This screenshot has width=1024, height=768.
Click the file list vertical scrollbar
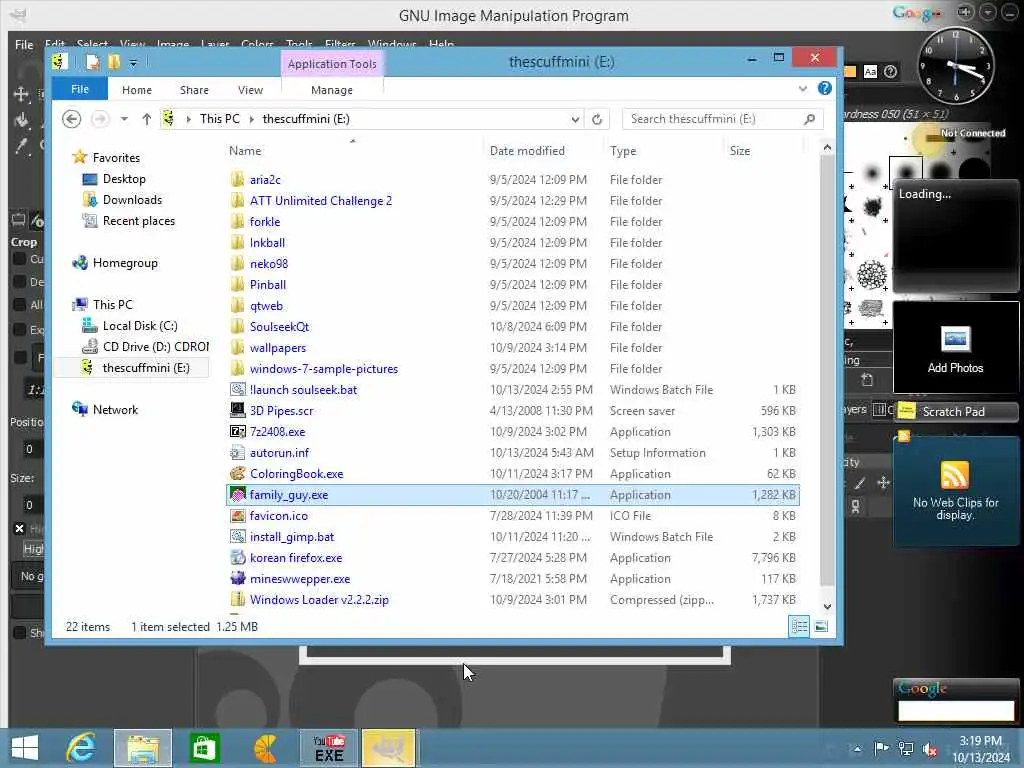tap(827, 371)
